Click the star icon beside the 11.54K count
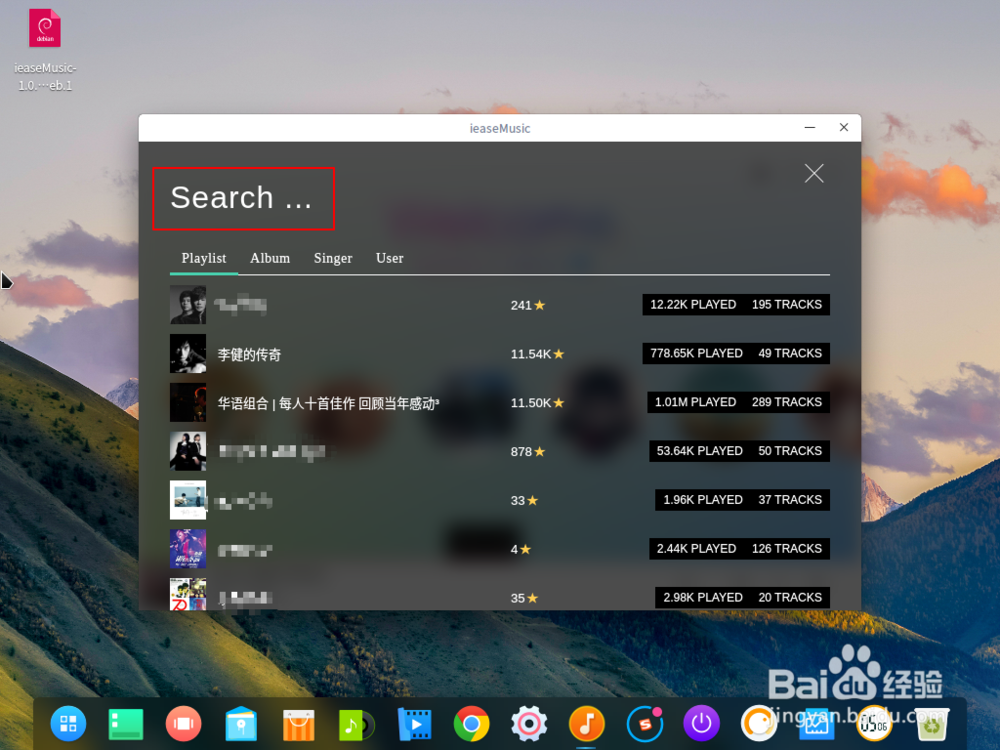This screenshot has height=750, width=1000. (x=557, y=353)
